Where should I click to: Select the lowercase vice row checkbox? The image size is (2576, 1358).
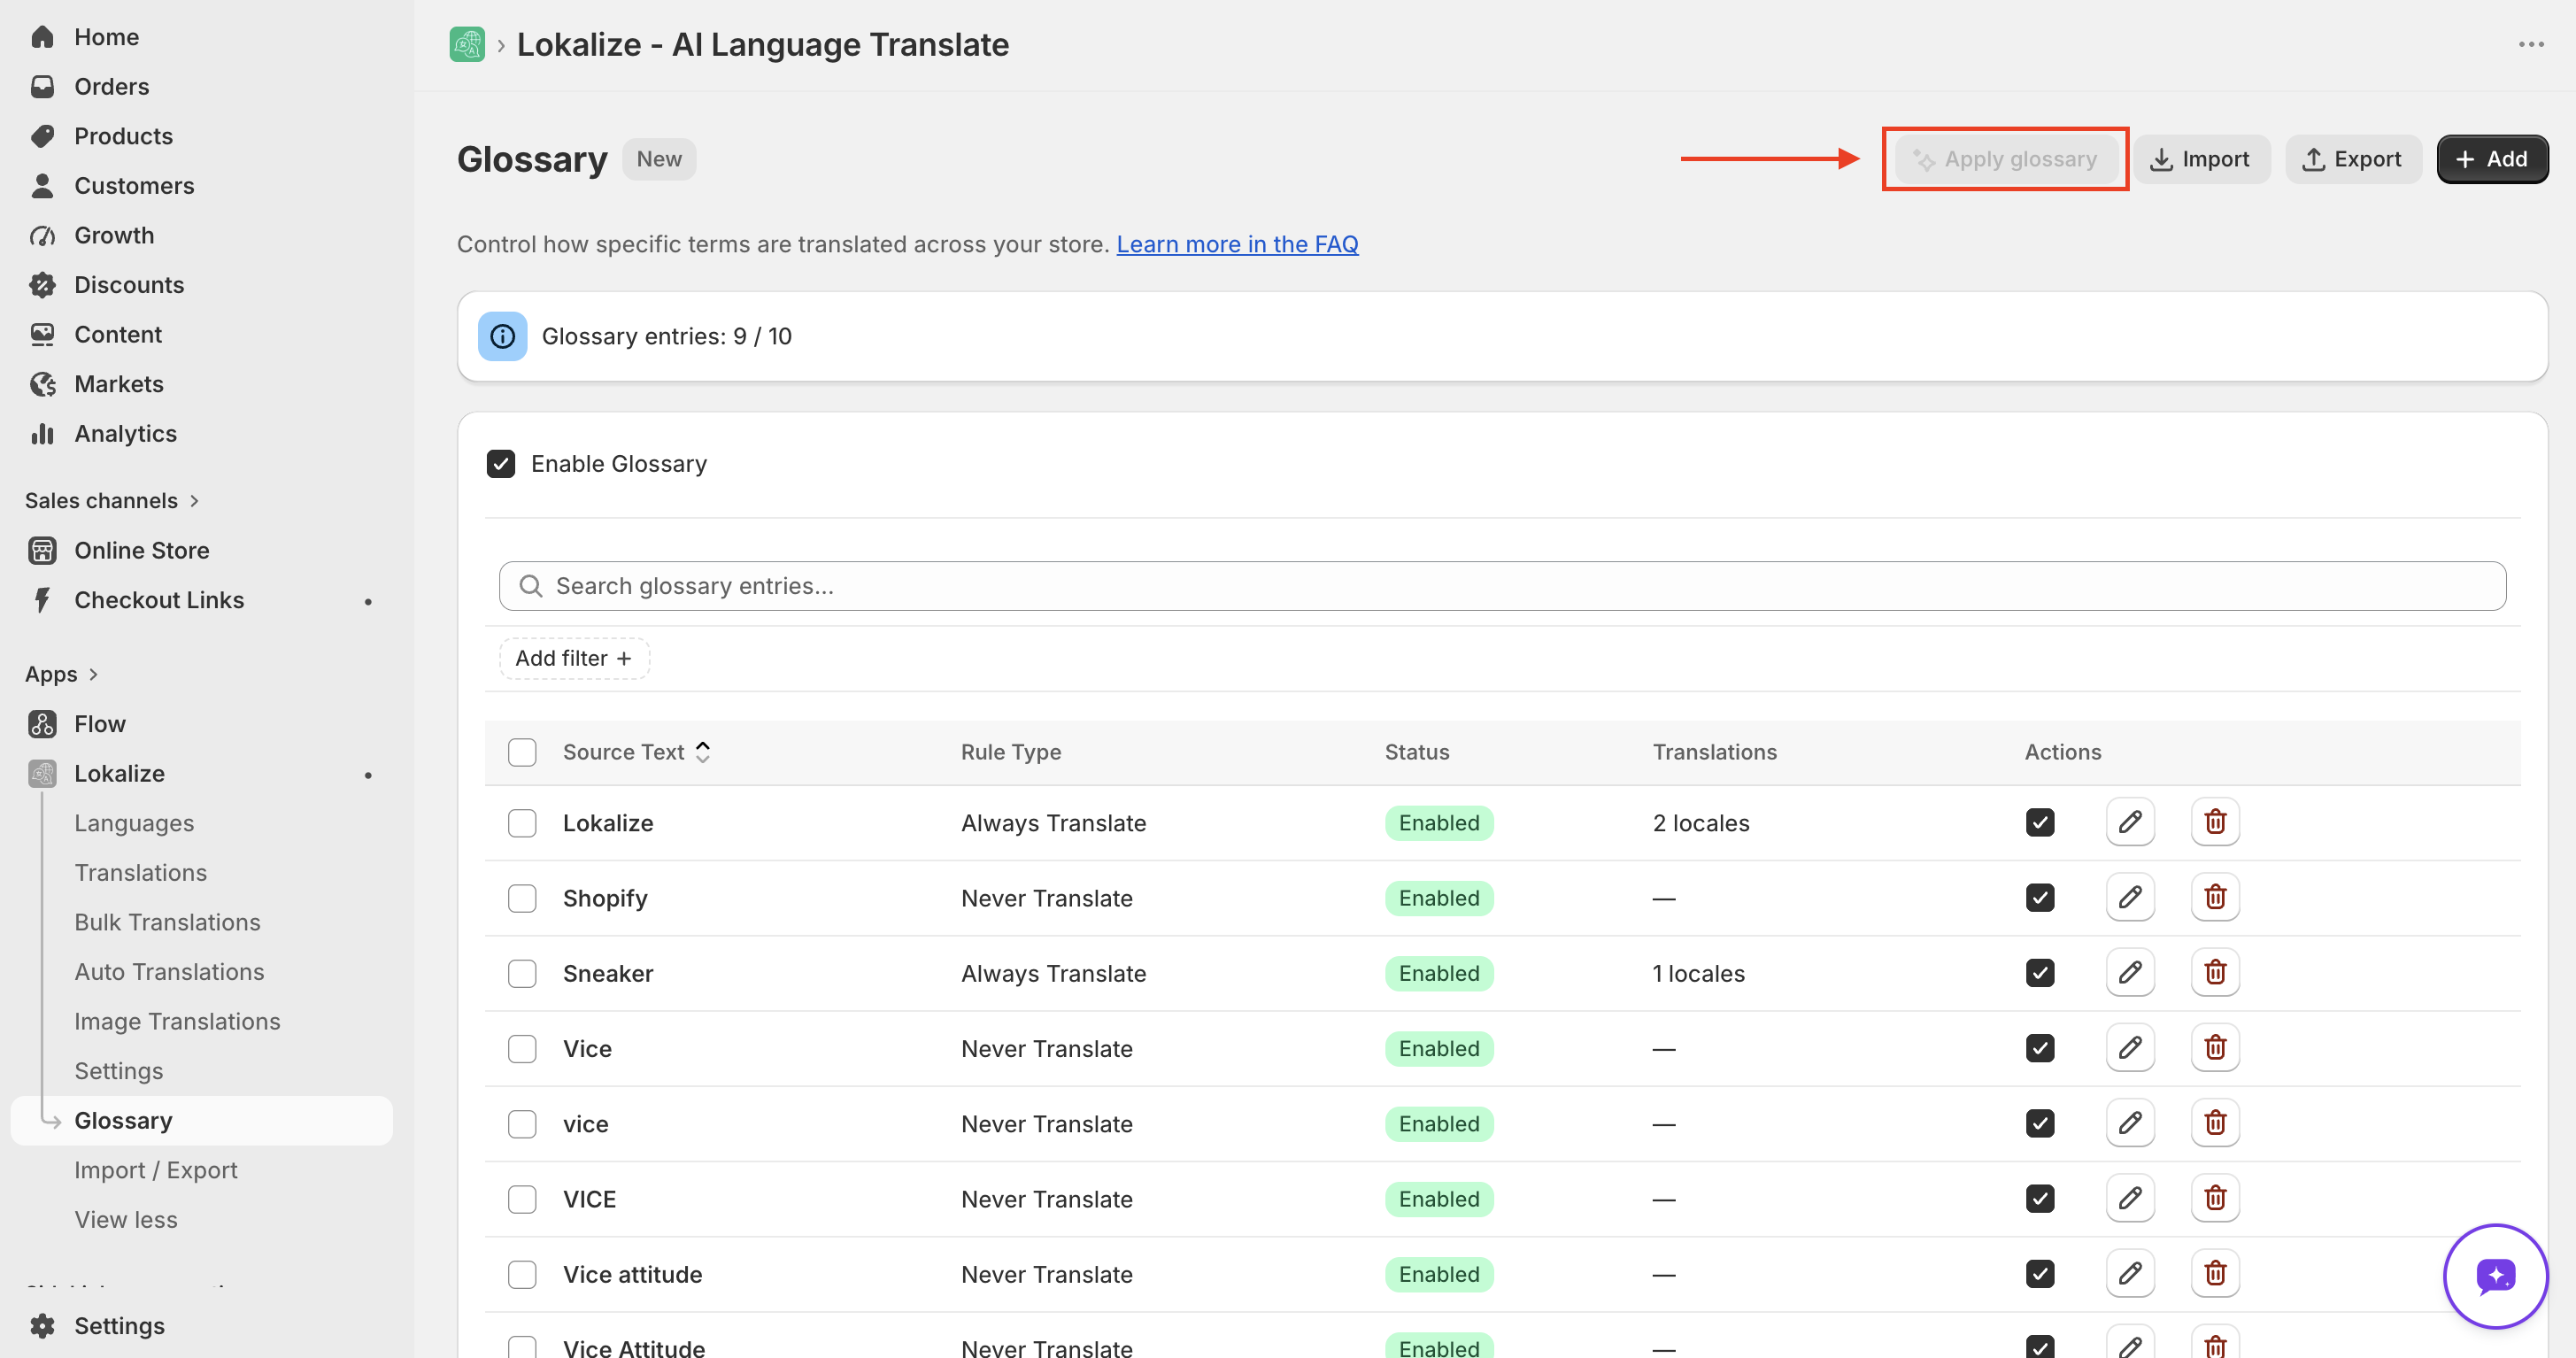click(x=522, y=1124)
